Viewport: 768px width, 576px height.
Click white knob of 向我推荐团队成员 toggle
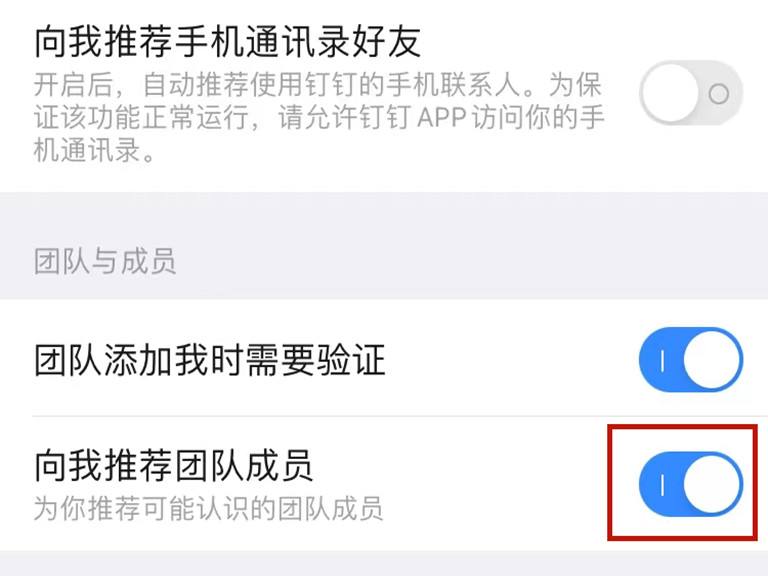pyautogui.click(x=713, y=485)
